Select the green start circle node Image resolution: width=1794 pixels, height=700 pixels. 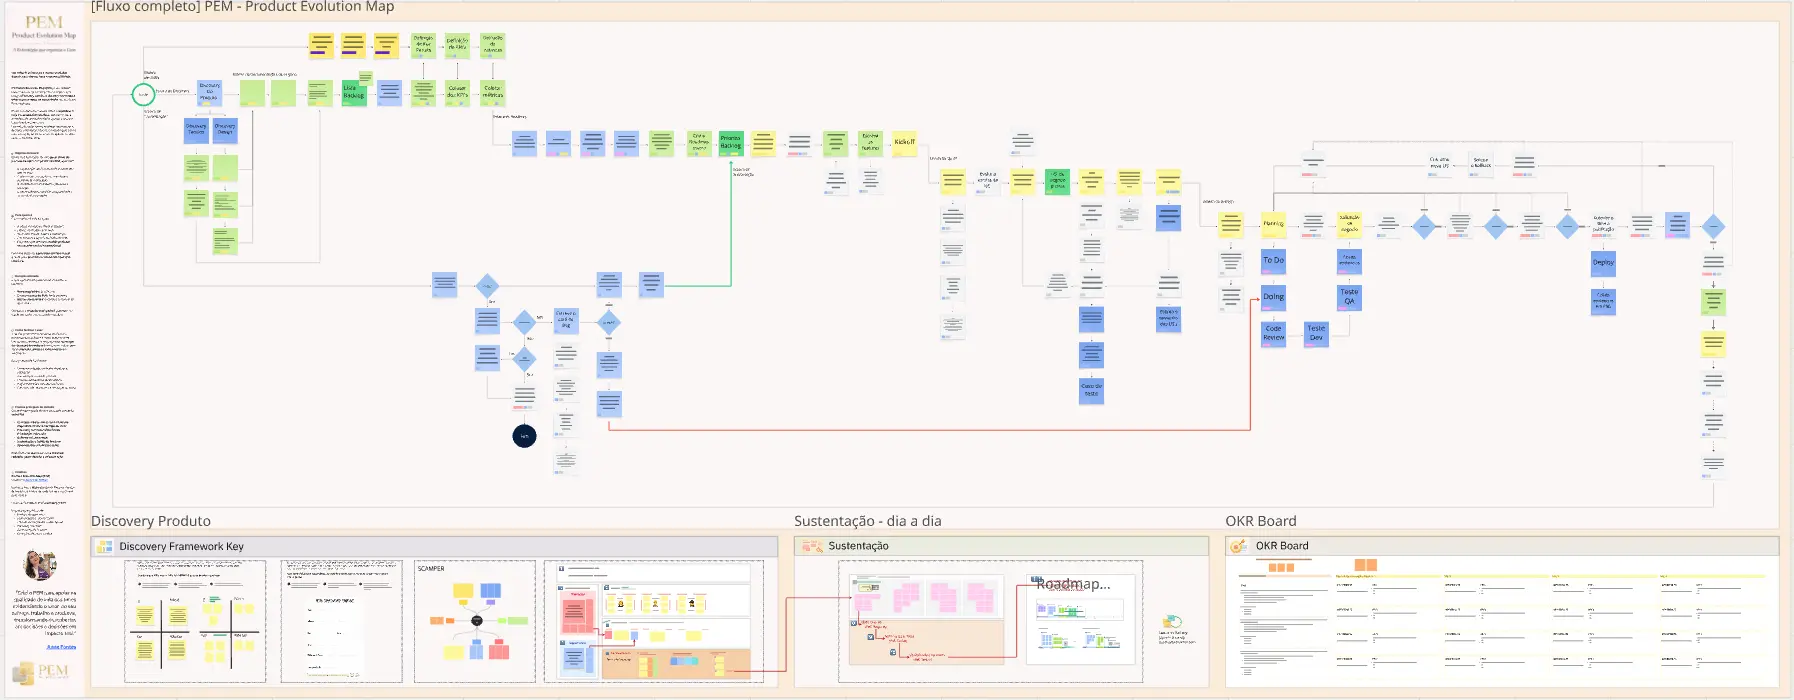point(143,95)
